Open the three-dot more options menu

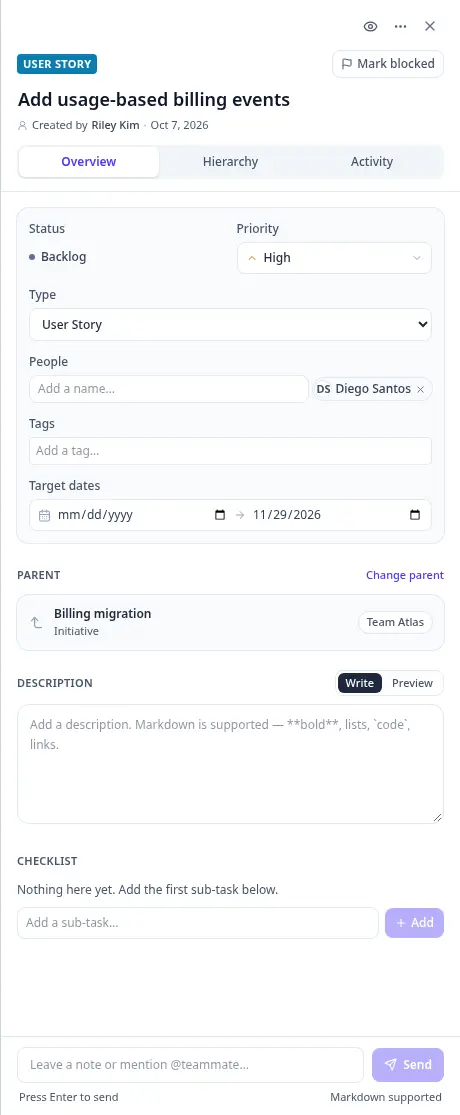click(x=400, y=26)
